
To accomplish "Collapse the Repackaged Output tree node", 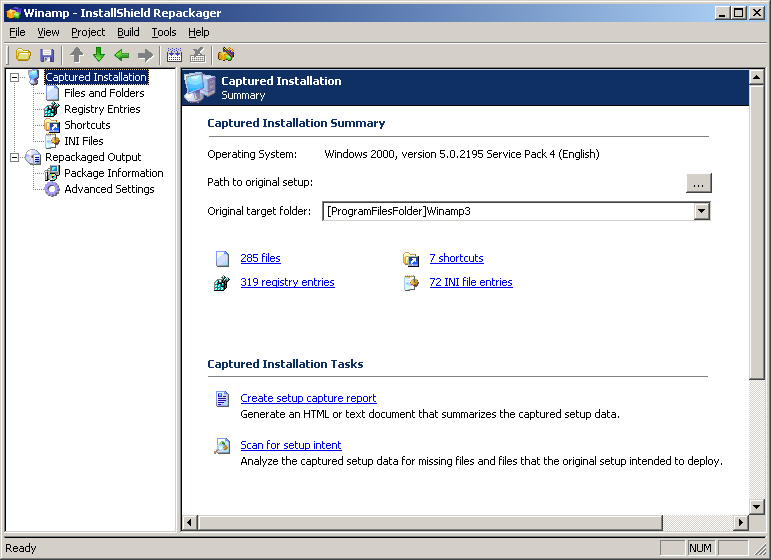I will pyautogui.click(x=14, y=157).
